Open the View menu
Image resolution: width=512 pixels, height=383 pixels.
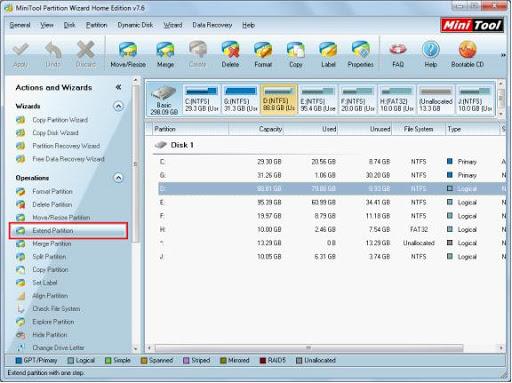pos(47,25)
